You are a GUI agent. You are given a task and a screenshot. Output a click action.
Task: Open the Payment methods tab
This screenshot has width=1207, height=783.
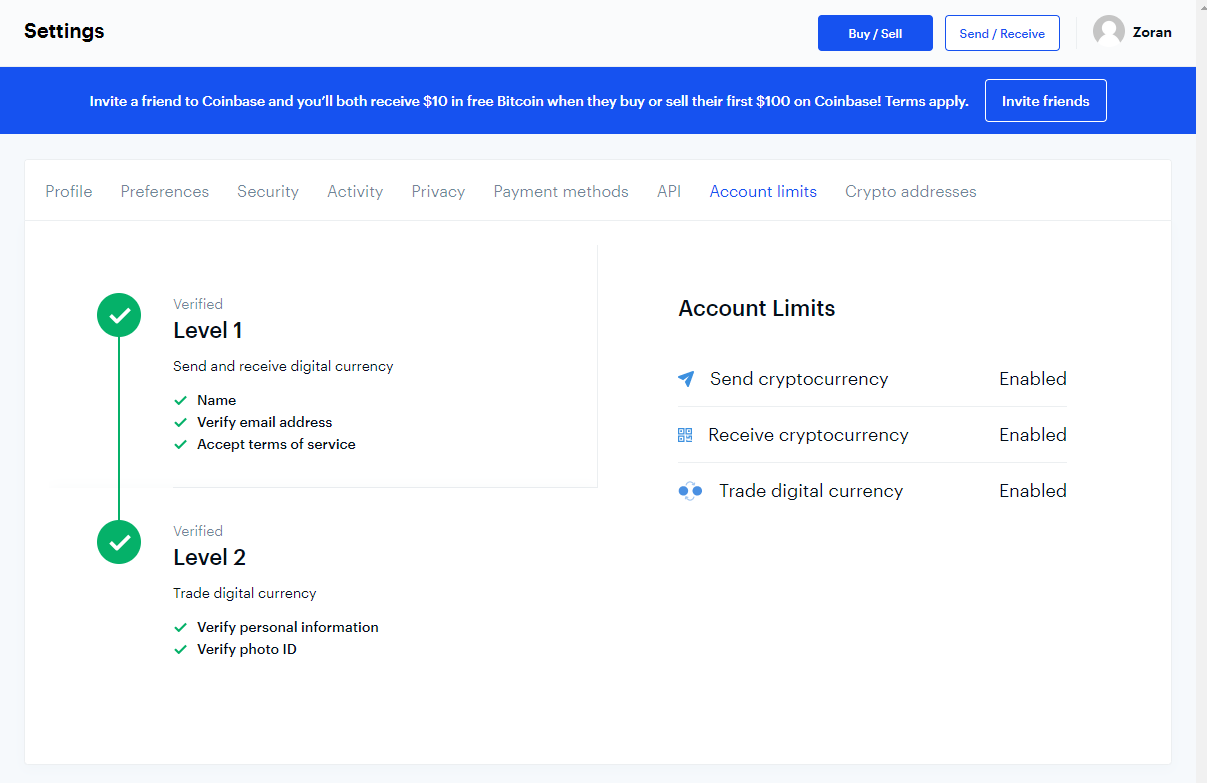click(x=561, y=191)
